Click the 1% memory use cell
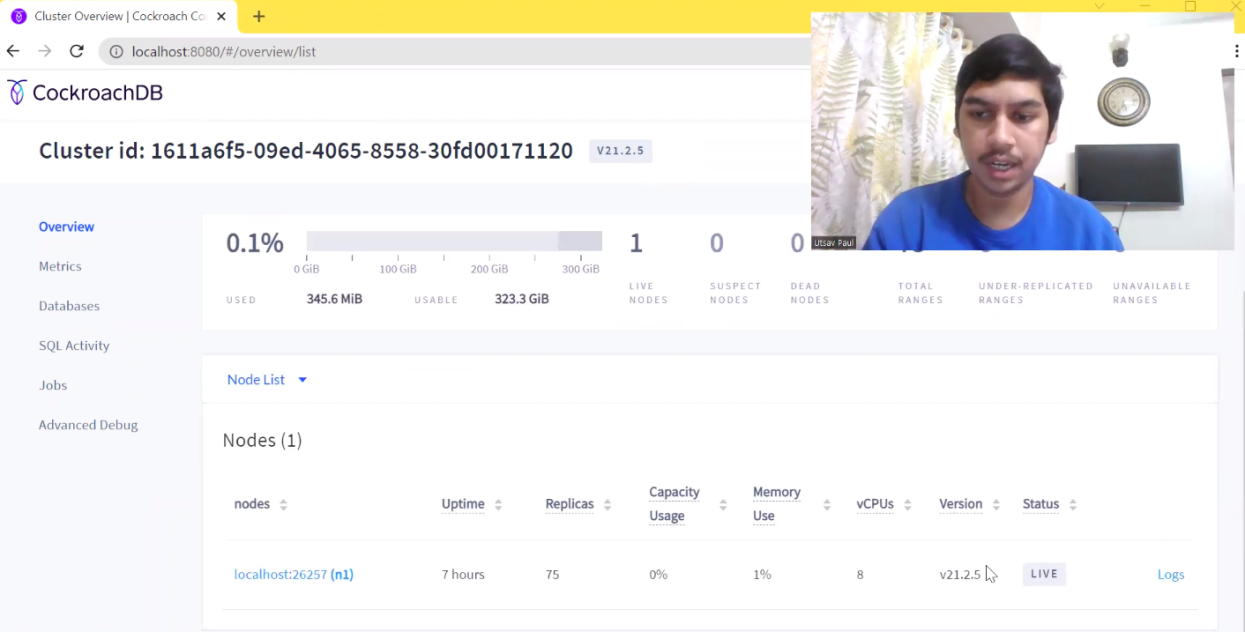Image resolution: width=1245 pixels, height=632 pixels. 761,575
